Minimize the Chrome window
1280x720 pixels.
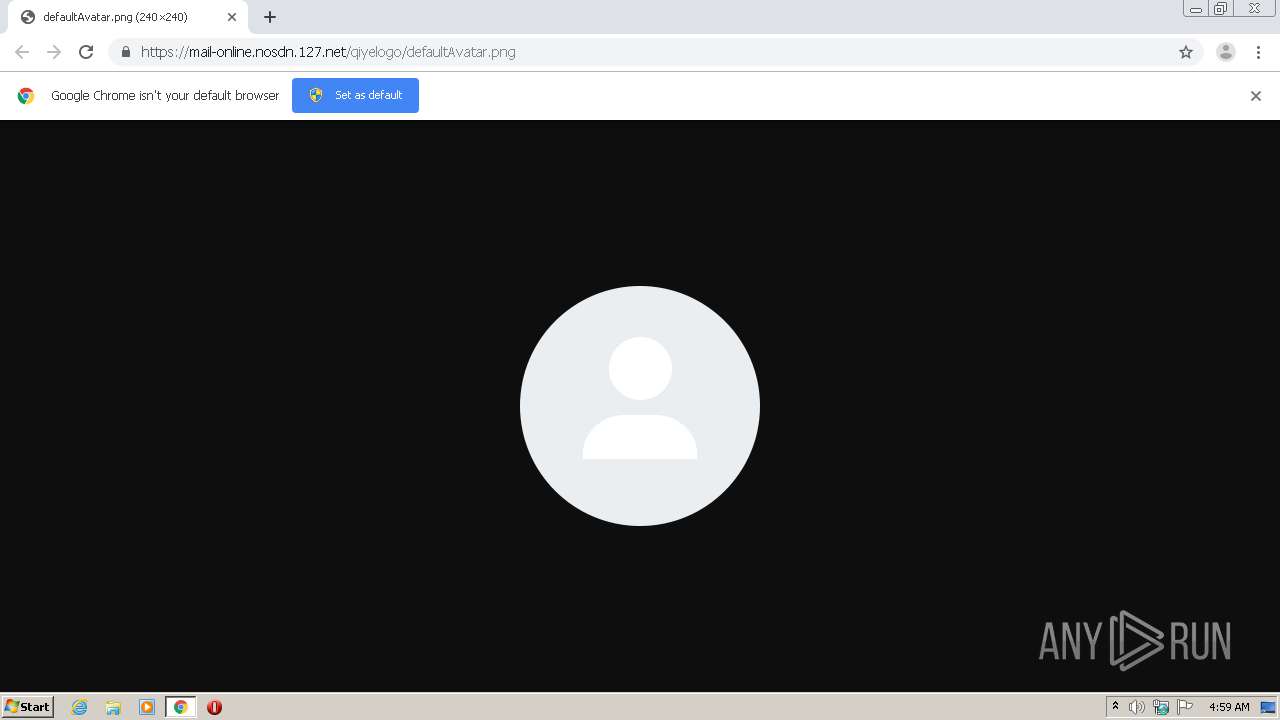click(x=1196, y=9)
